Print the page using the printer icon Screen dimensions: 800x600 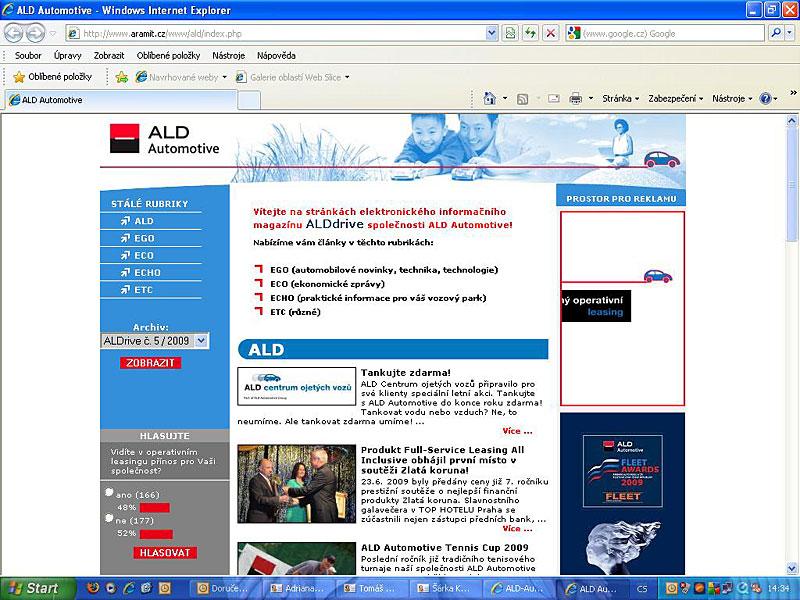click(576, 98)
